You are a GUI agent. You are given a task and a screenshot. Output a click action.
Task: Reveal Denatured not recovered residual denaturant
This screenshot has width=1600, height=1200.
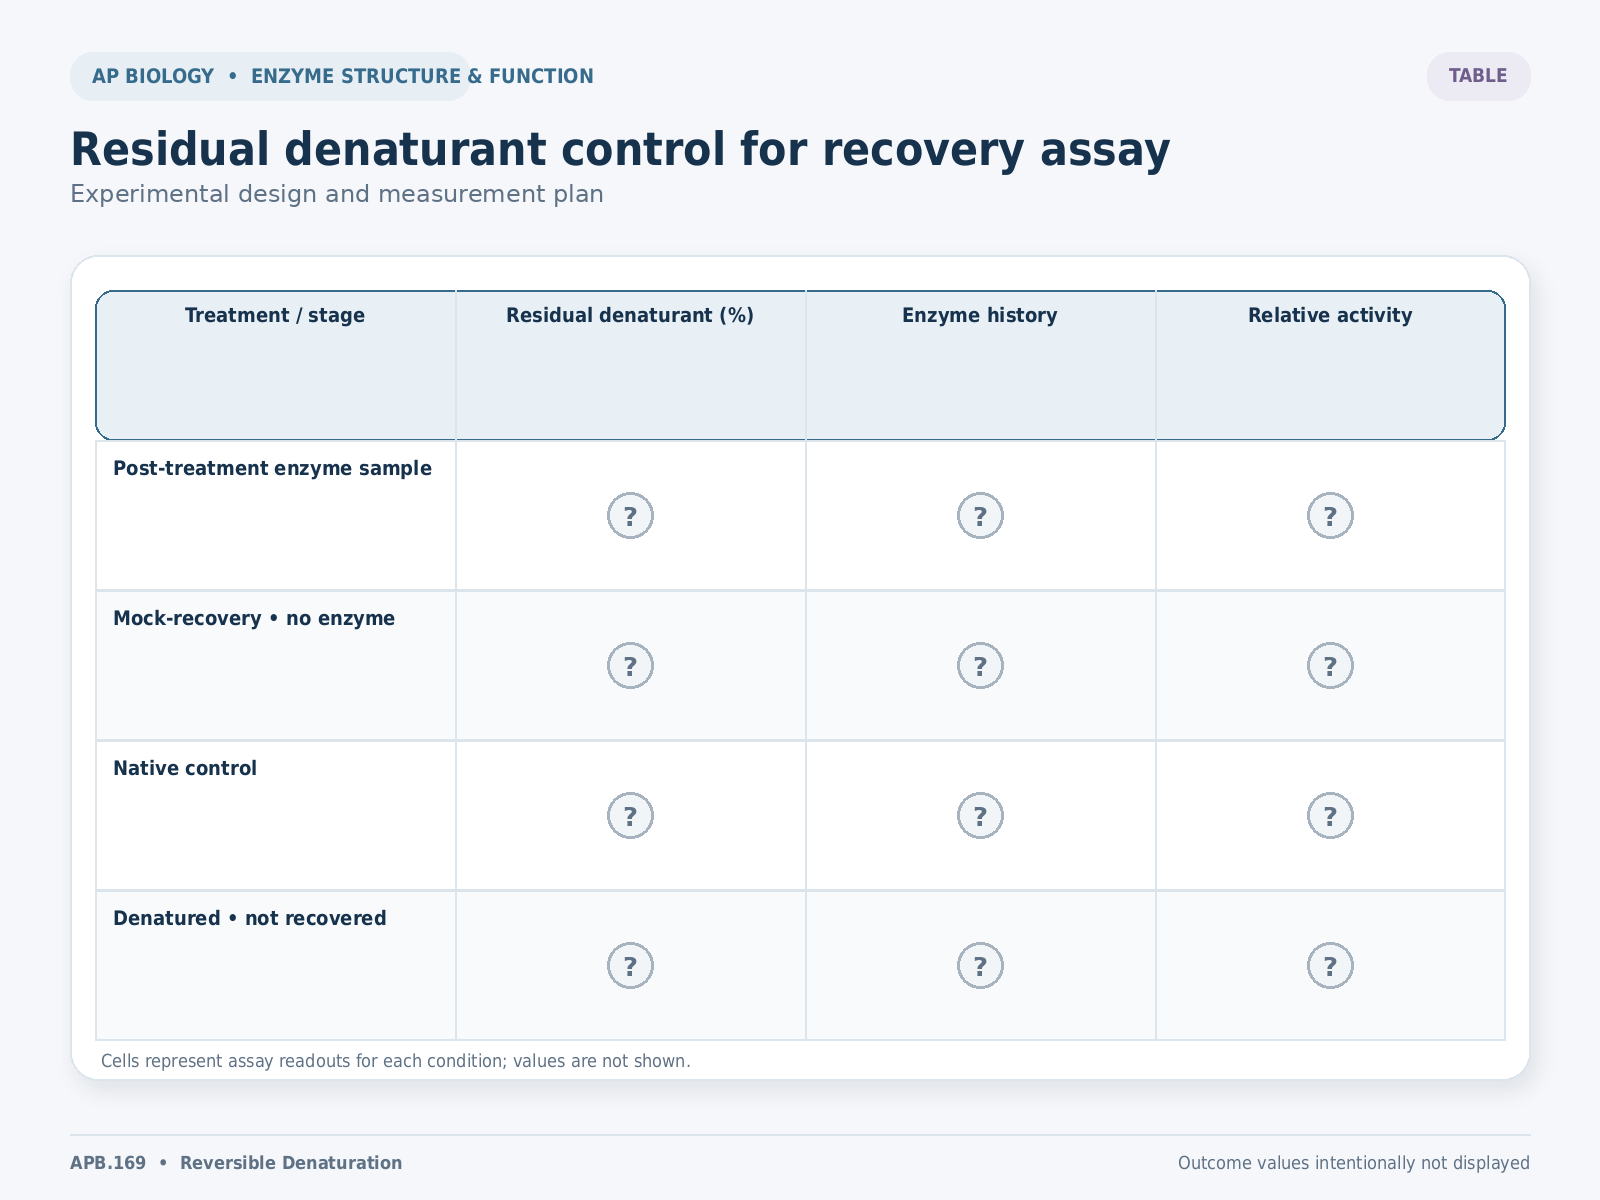coord(630,966)
